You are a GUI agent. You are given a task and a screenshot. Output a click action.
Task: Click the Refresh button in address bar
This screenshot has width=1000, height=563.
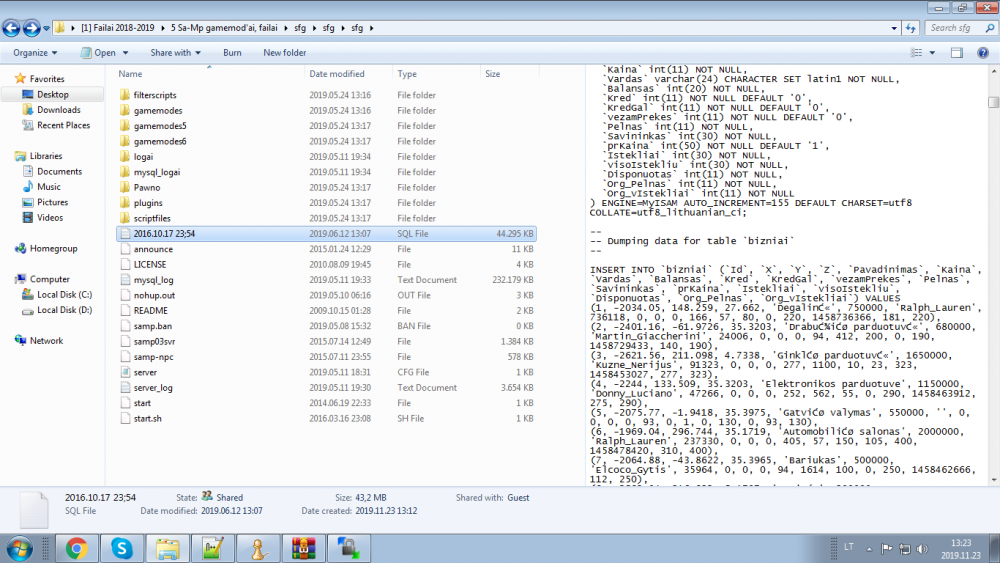910,28
